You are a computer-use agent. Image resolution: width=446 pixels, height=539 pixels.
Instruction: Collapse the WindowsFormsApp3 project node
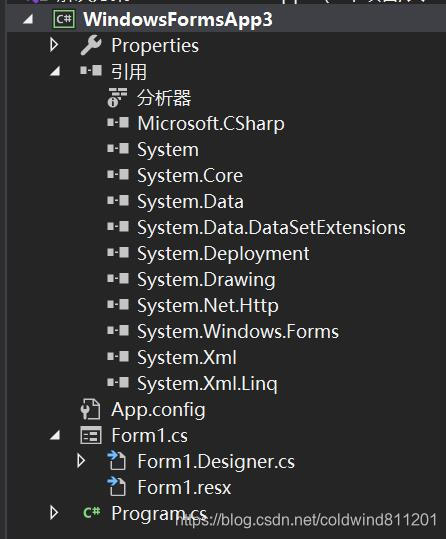click(28, 19)
